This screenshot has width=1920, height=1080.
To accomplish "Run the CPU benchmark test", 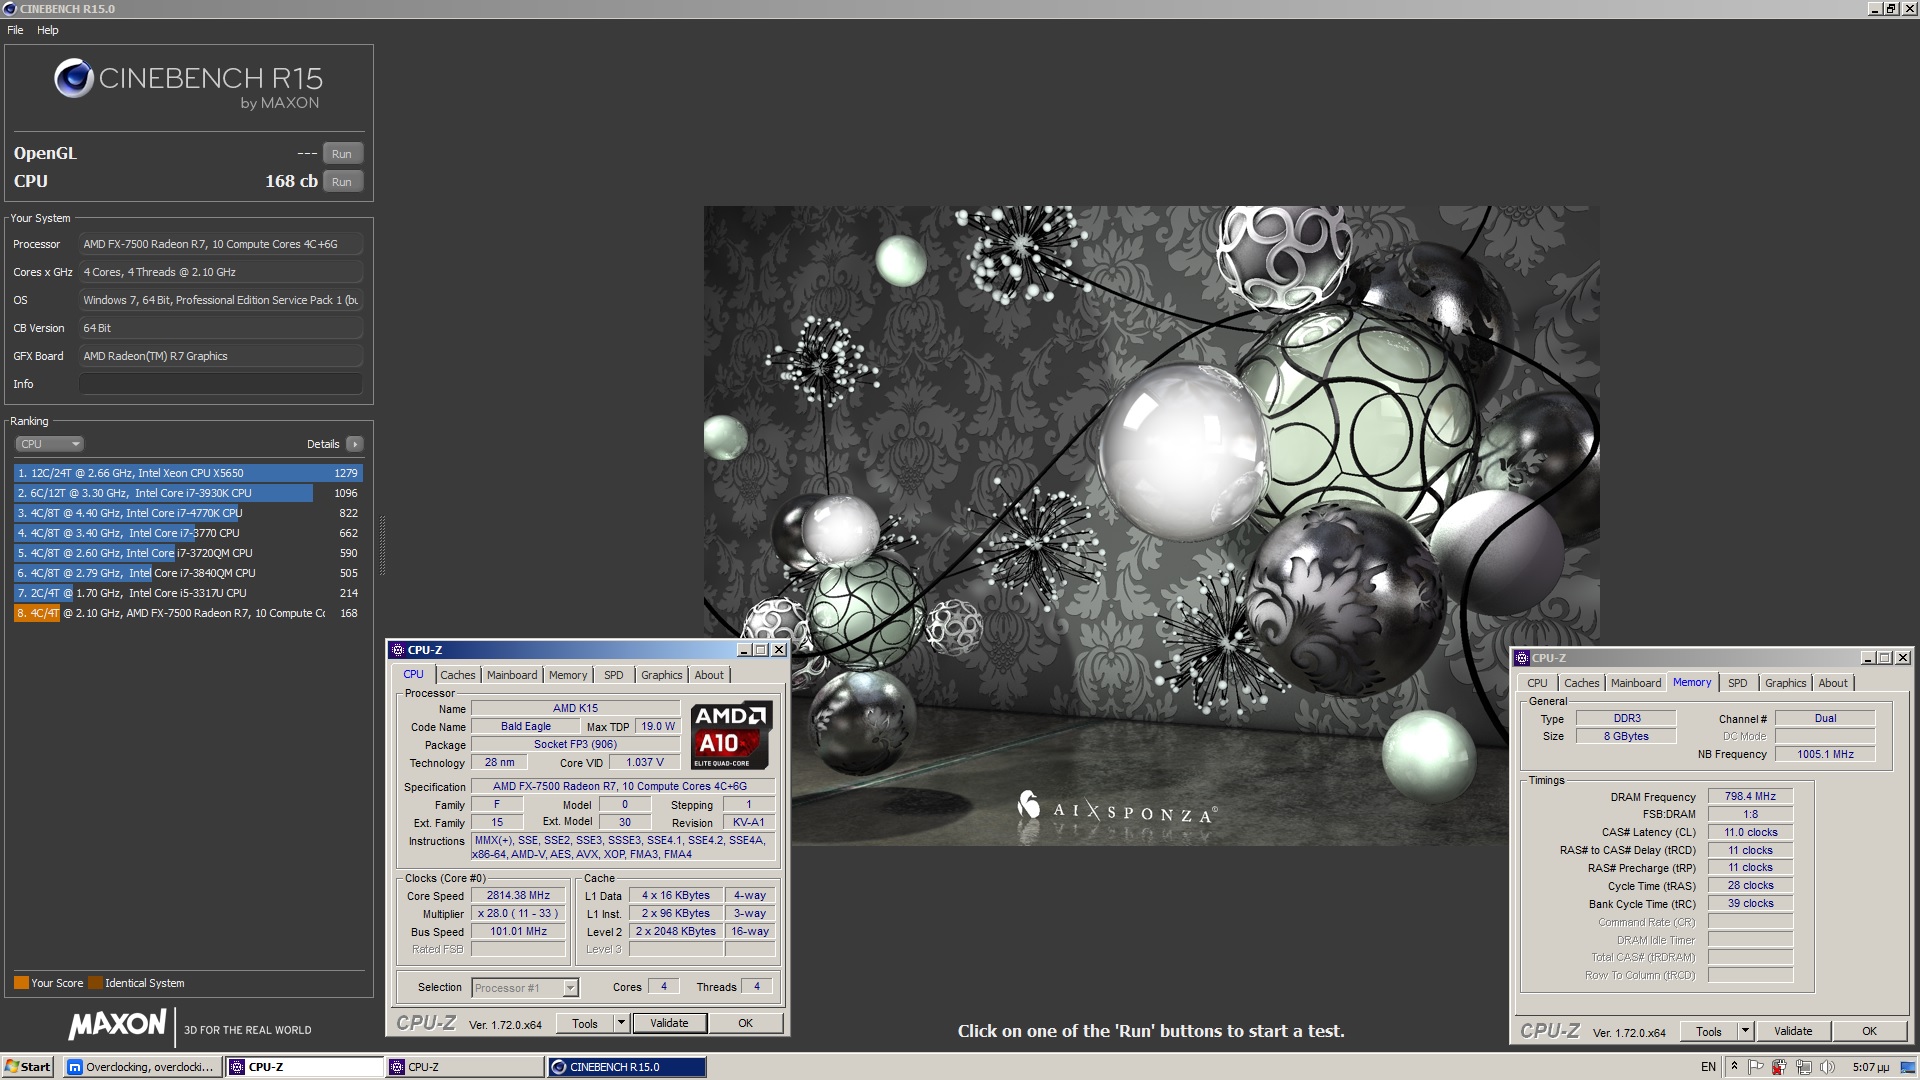I will (x=342, y=182).
